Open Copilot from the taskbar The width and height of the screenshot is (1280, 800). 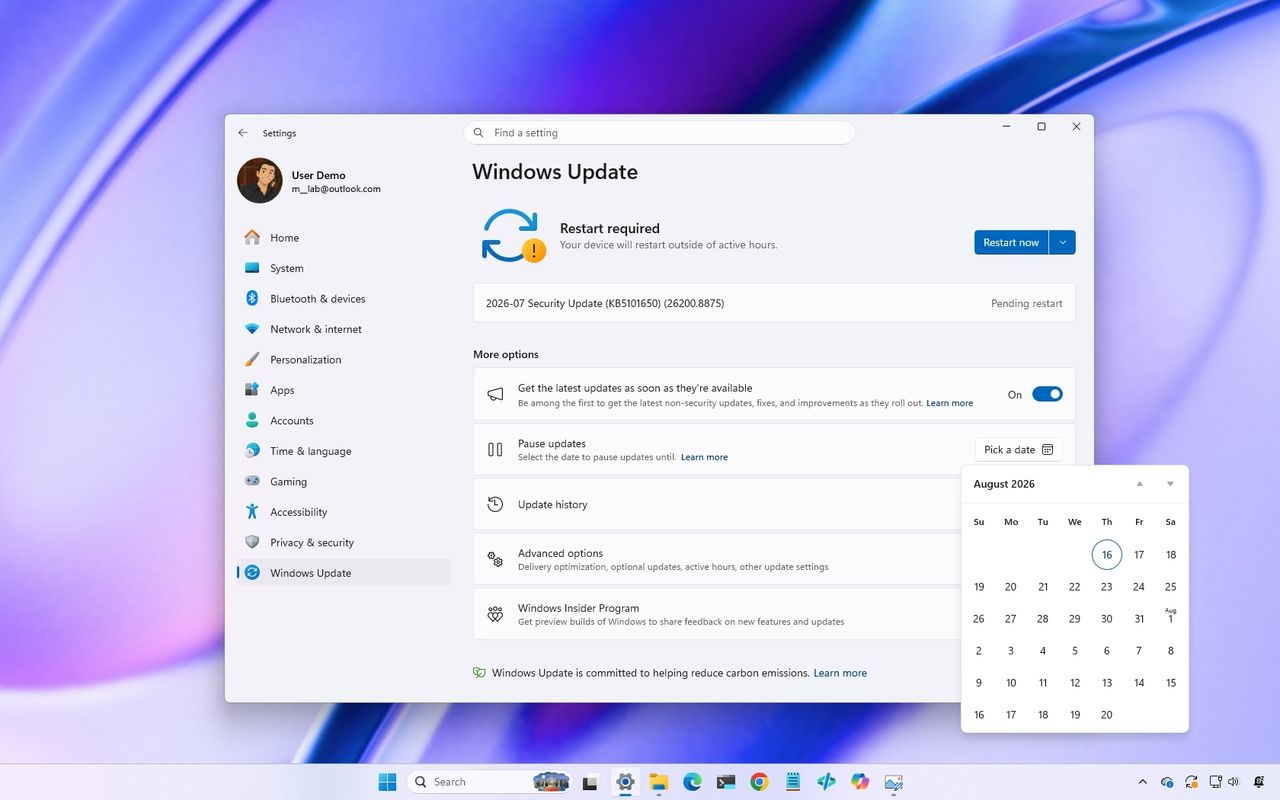coord(860,782)
